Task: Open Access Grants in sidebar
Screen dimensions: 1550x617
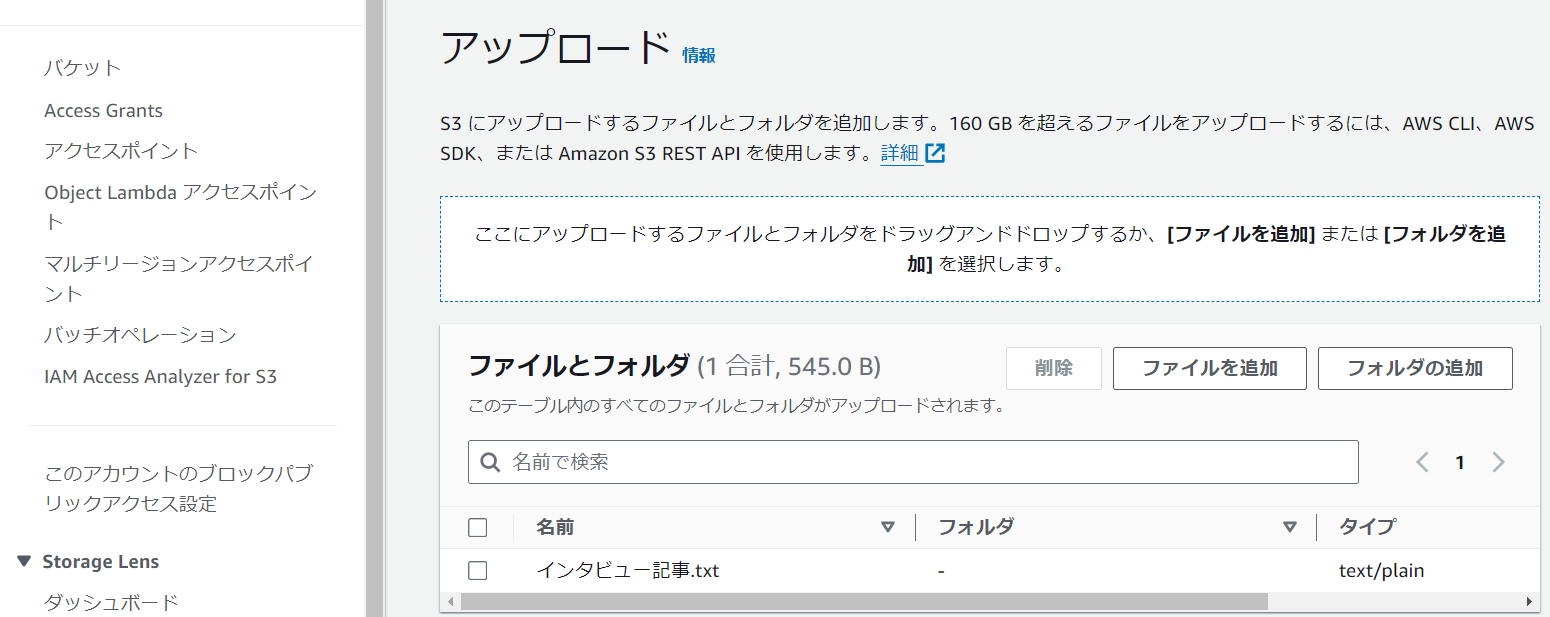Action: coord(103,111)
